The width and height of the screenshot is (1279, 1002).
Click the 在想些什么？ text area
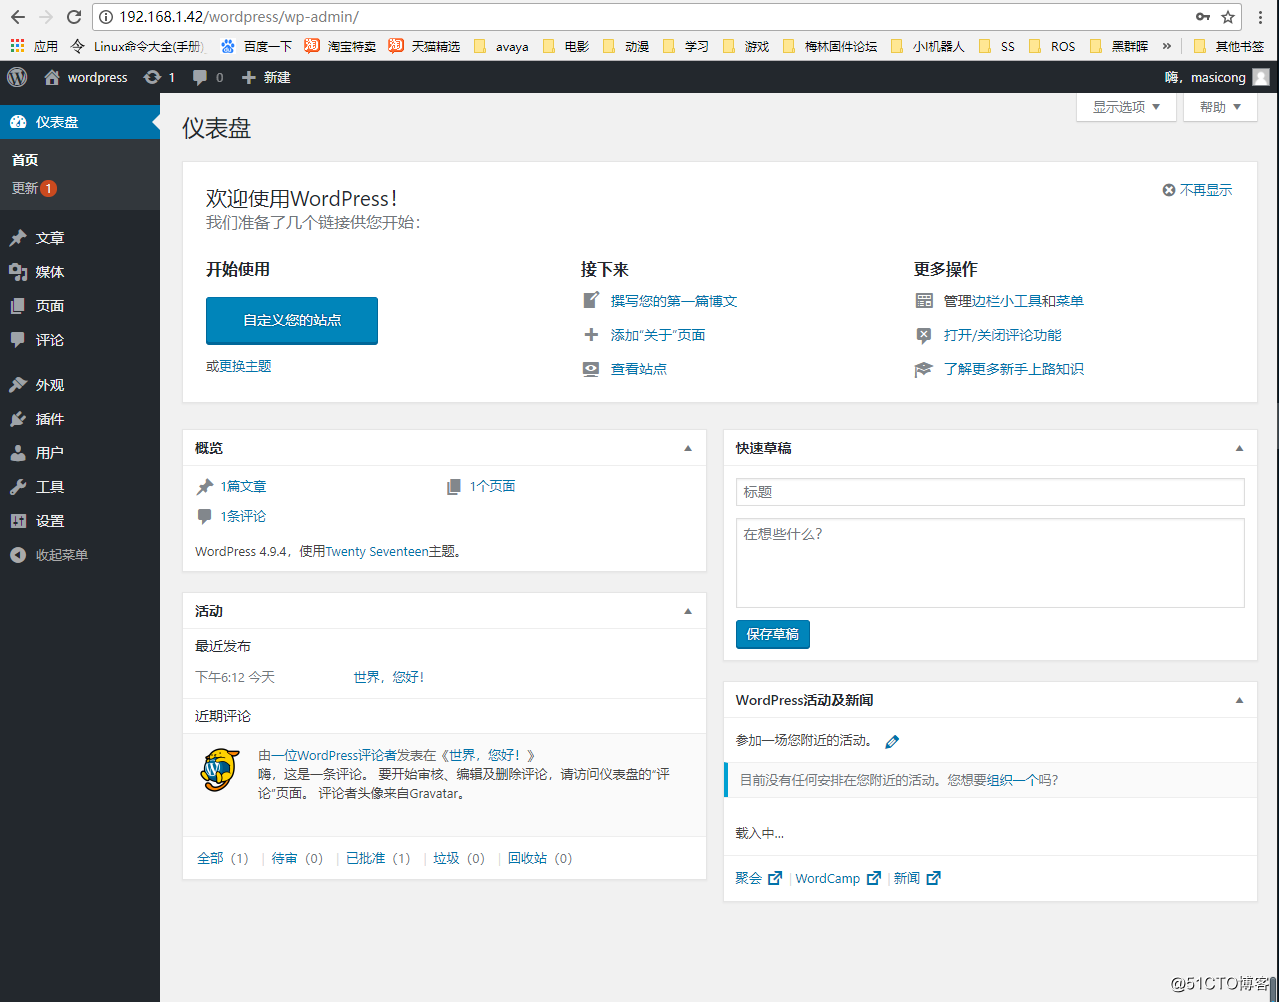click(990, 563)
